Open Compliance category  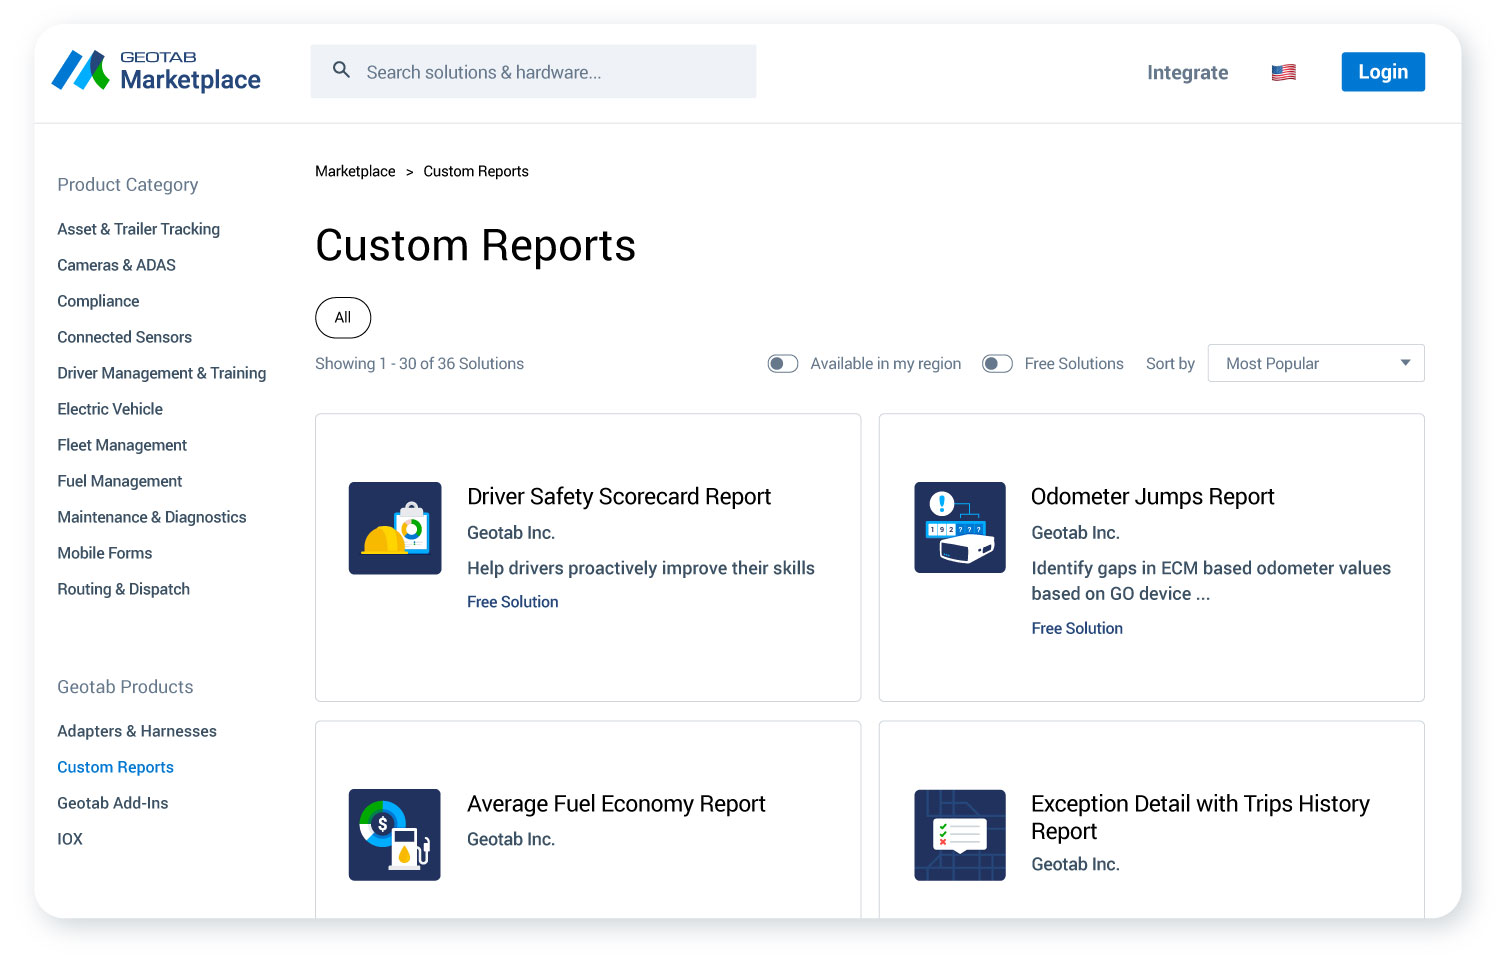98,301
